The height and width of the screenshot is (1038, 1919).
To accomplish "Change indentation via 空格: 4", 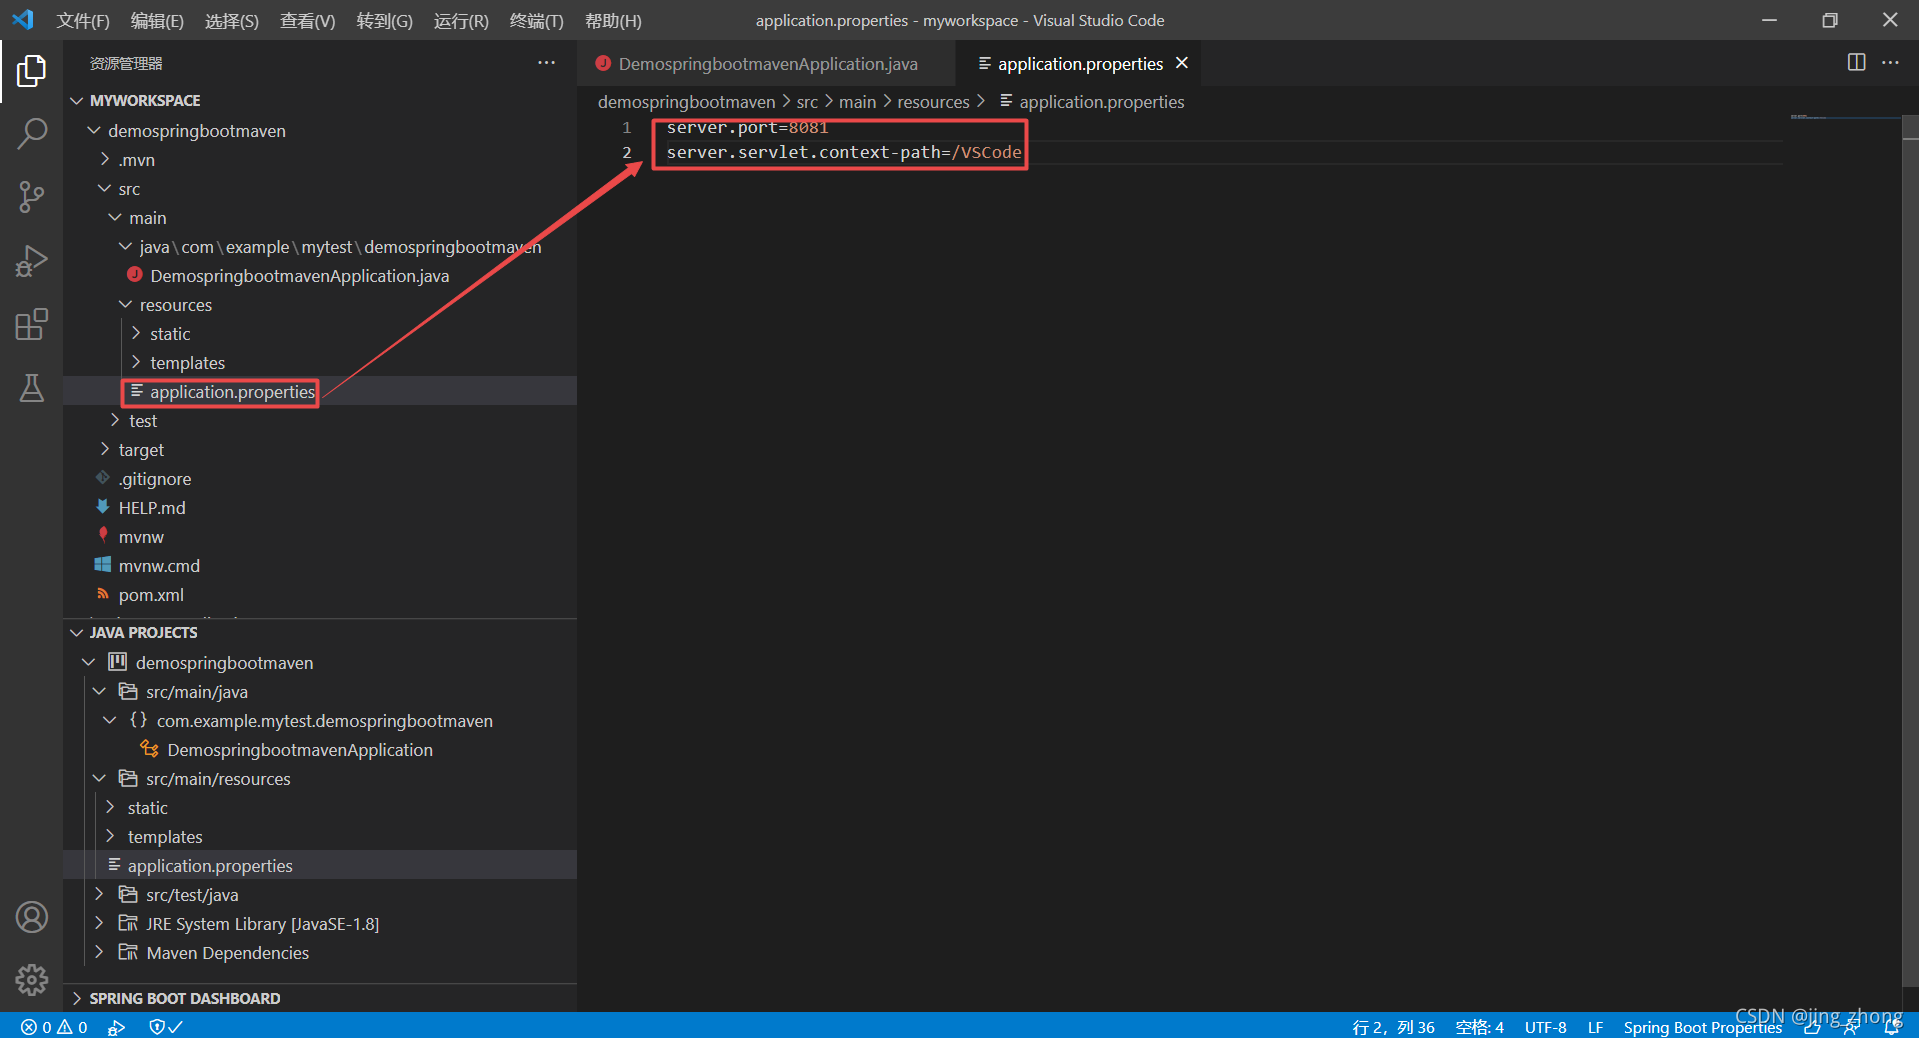I will tap(1479, 1027).
